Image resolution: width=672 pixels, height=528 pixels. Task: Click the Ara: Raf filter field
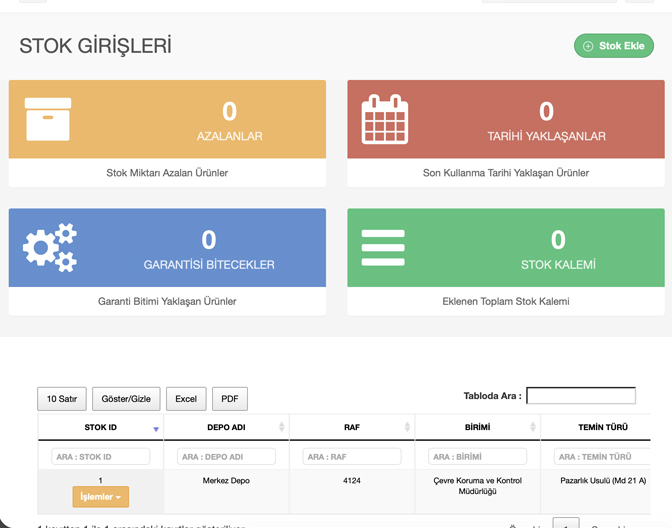(x=351, y=457)
